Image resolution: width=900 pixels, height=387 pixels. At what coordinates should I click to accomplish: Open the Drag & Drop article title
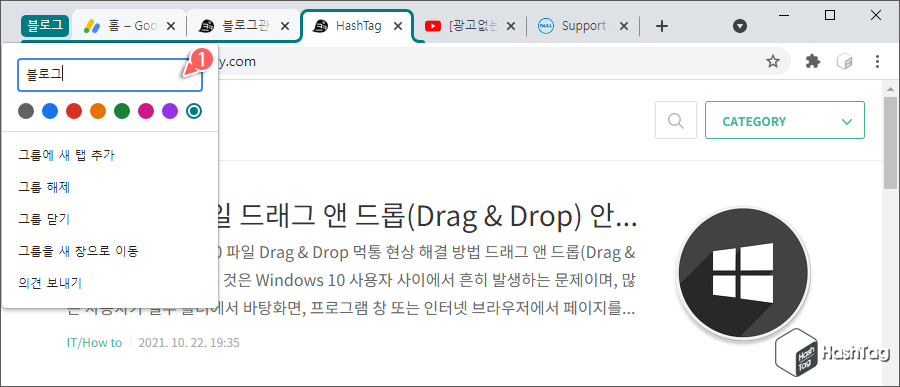click(427, 215)
